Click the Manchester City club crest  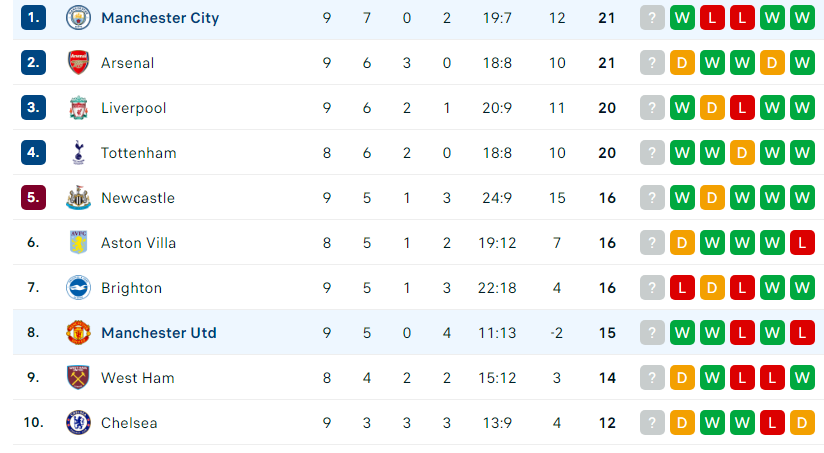78,18
